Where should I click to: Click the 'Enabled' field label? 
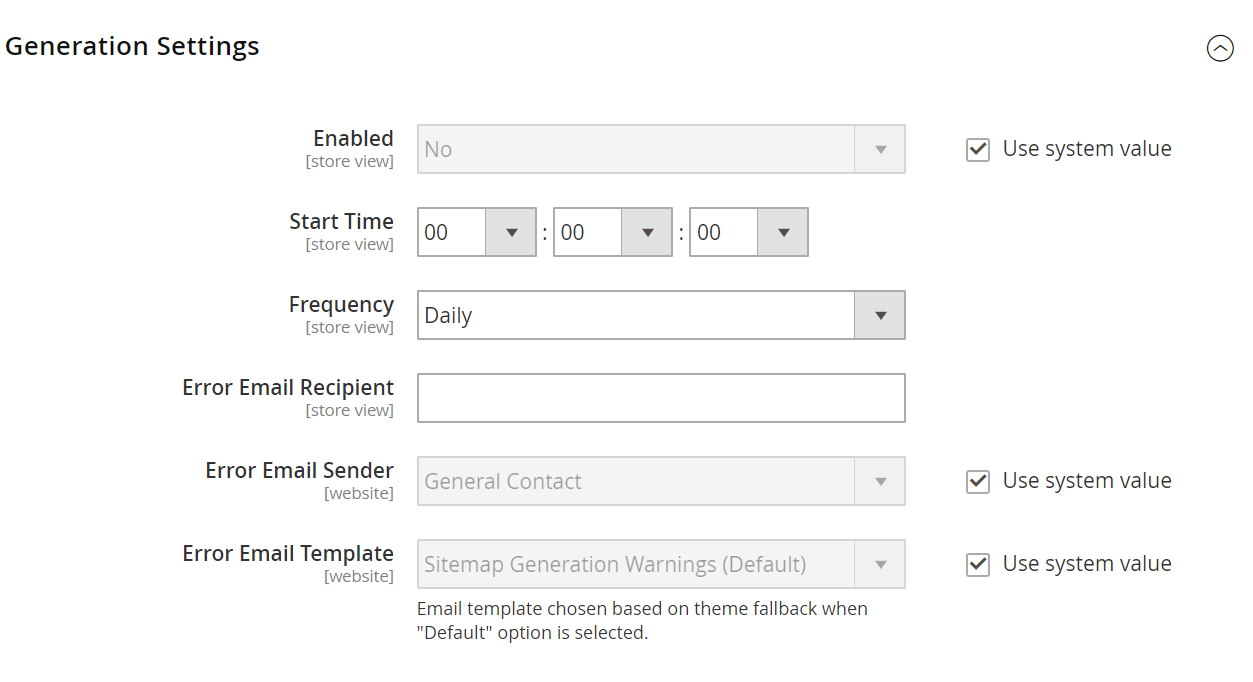point(353,139)
